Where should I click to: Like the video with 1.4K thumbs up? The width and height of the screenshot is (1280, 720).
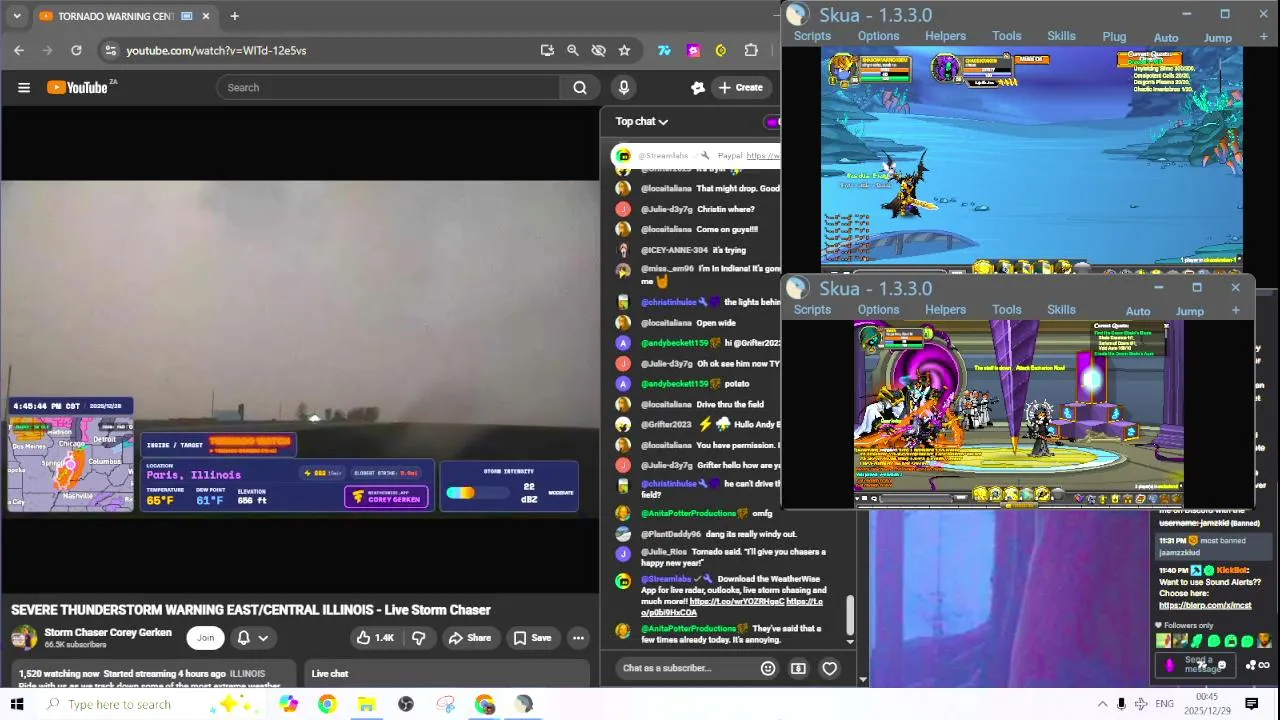376,638
